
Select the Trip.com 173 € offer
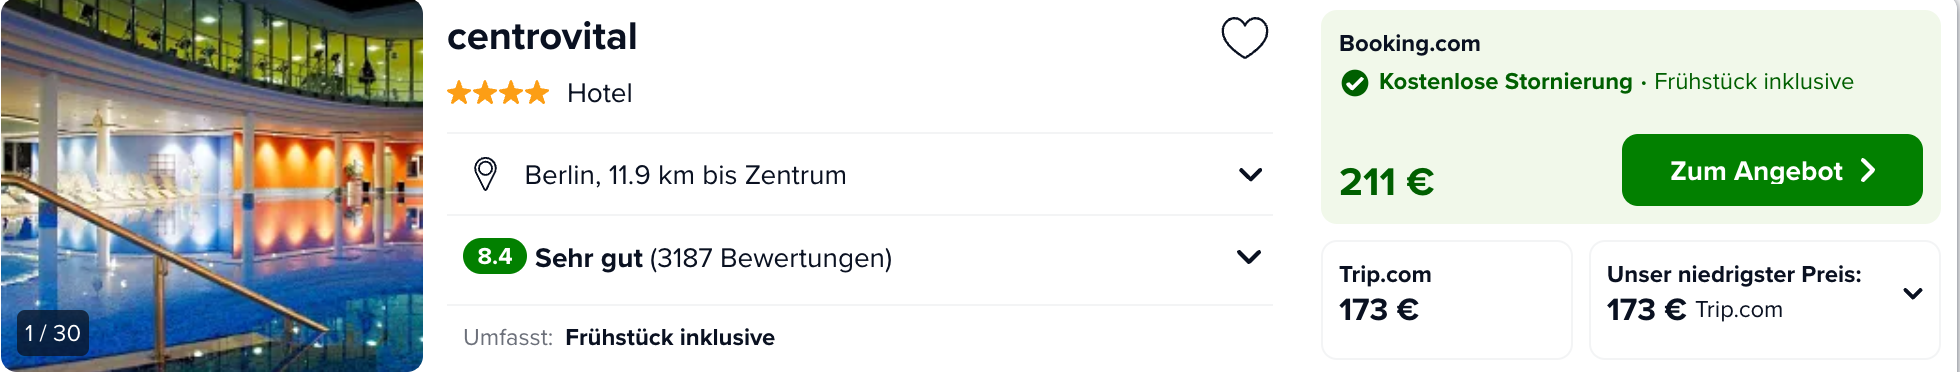pos(1447,299)
